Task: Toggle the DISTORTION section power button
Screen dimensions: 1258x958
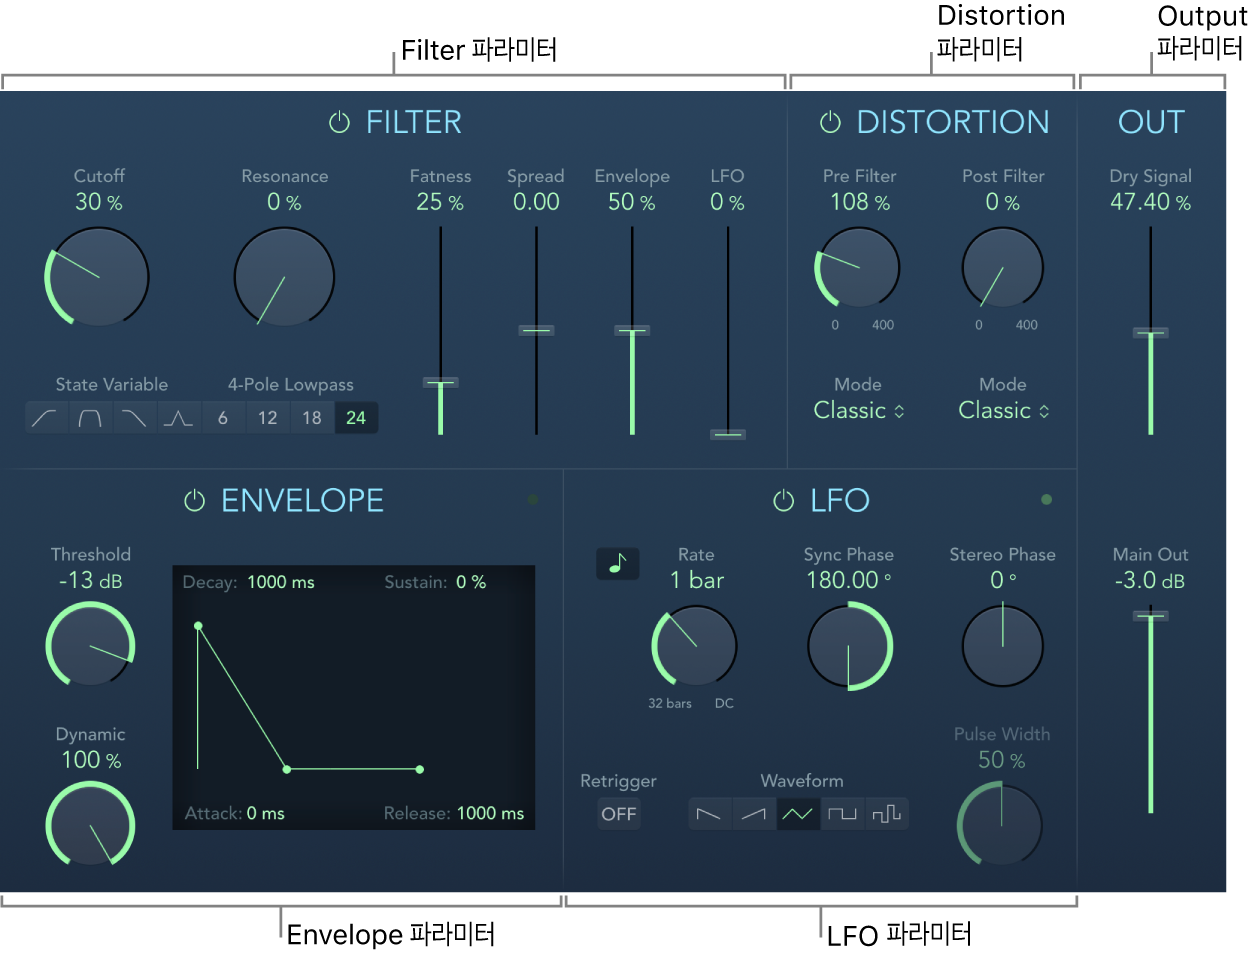Action: (x=830, y=122)
